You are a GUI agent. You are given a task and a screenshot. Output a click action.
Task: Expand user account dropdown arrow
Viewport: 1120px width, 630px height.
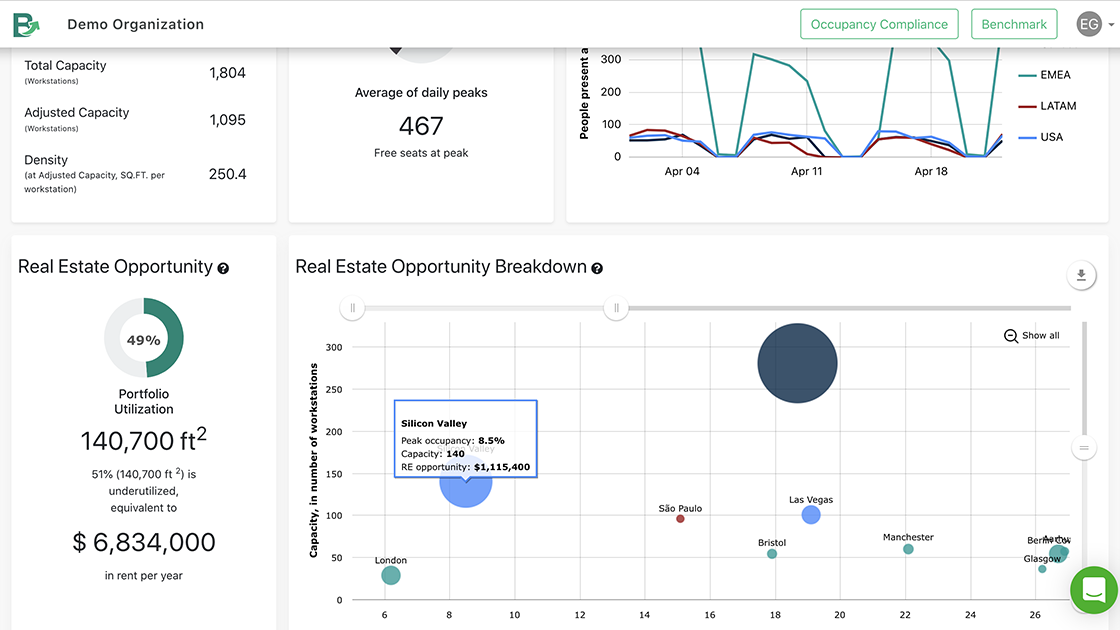click(1110, 25)
